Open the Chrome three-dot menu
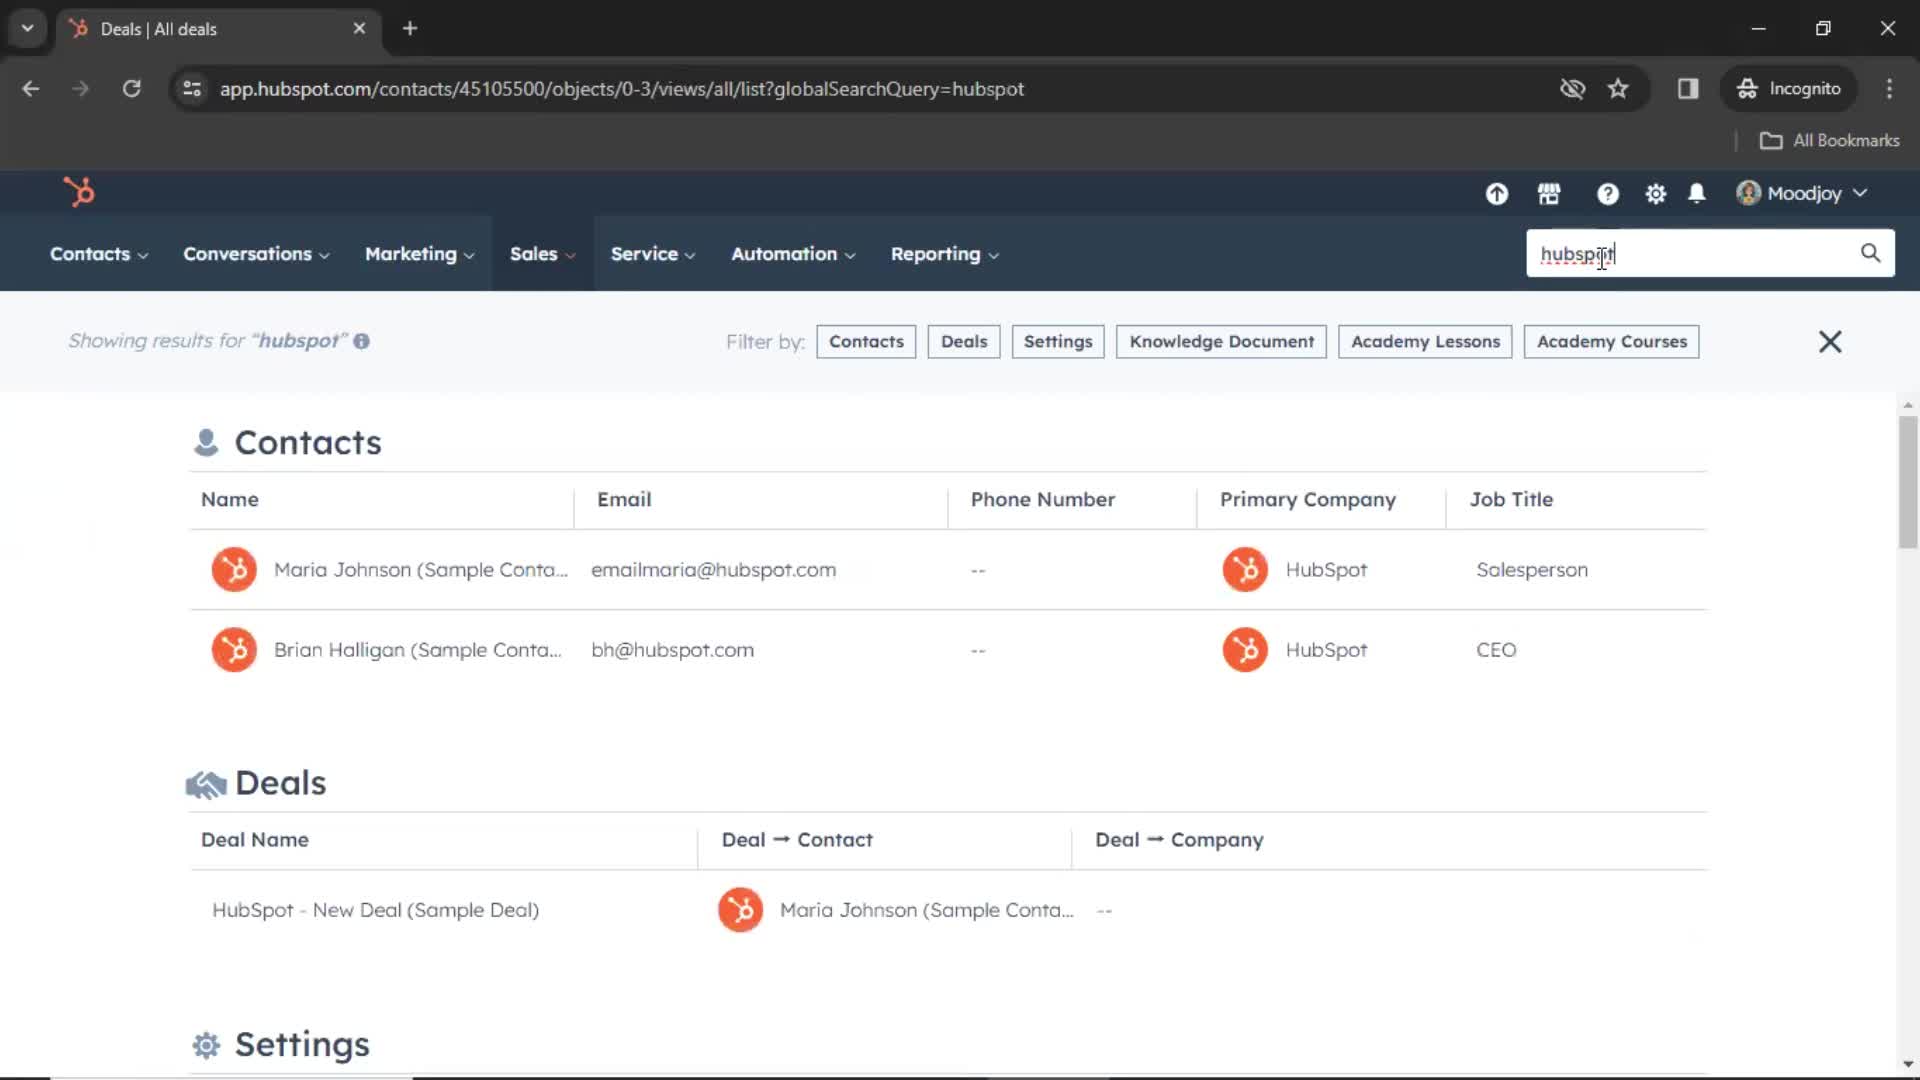Image resolution: width=1920 pixels, height=1080 pixels. click(x=1889, y=89)
